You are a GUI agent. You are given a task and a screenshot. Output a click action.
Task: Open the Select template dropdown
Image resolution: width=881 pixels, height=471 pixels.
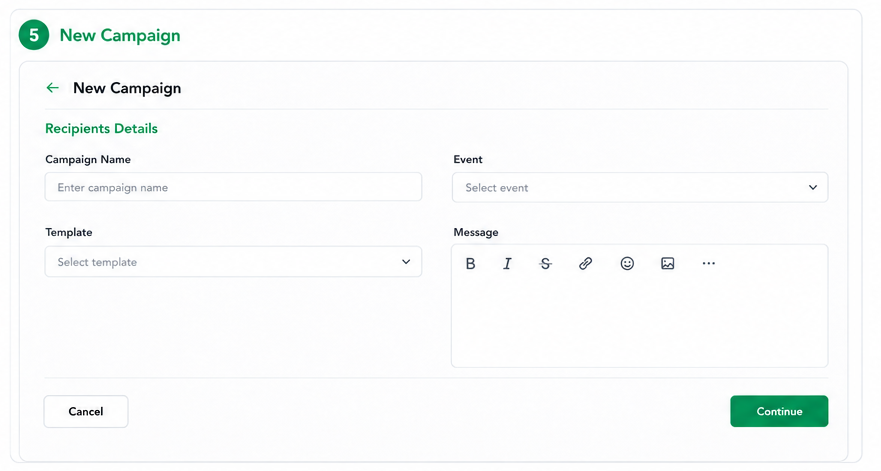(x=233, y=261)
